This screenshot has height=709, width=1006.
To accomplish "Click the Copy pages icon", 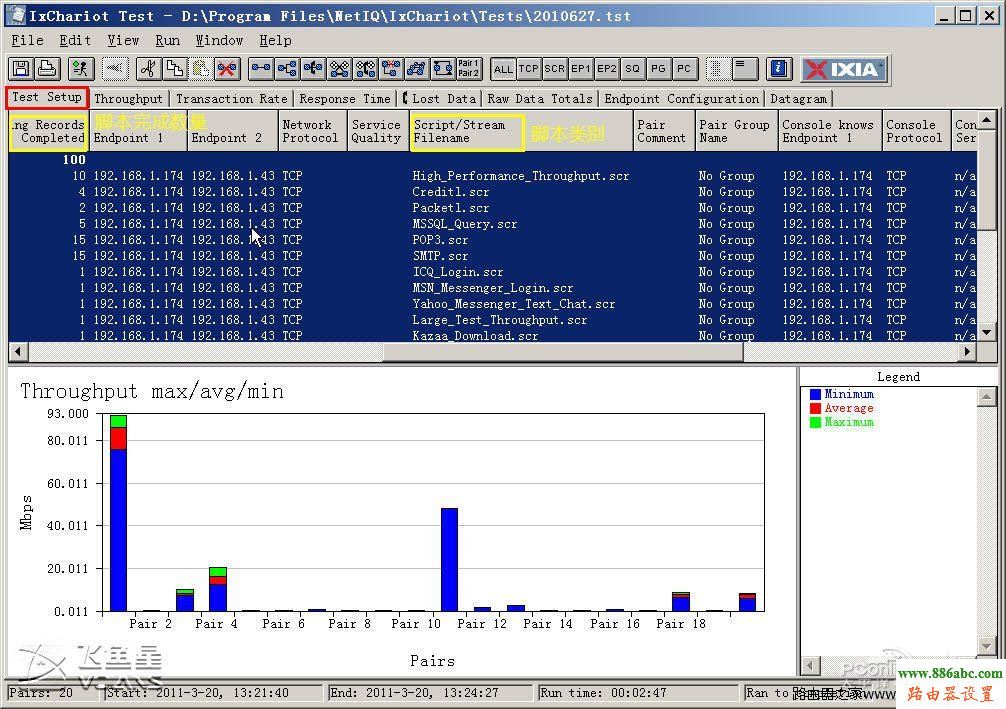I will point(175,69).
